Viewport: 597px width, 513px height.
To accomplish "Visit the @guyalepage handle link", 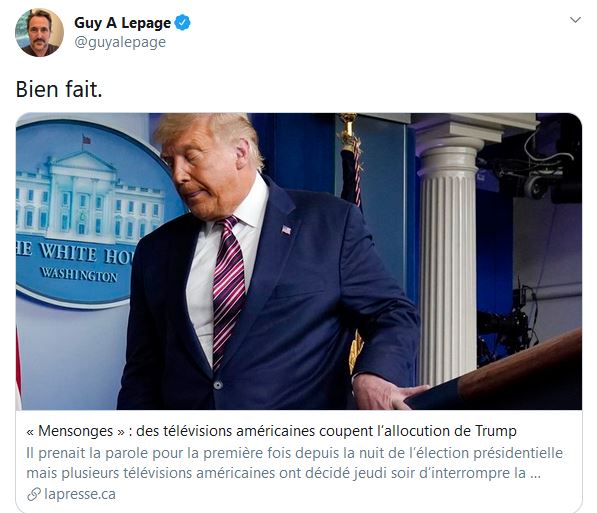I will (x=120, y=42).
